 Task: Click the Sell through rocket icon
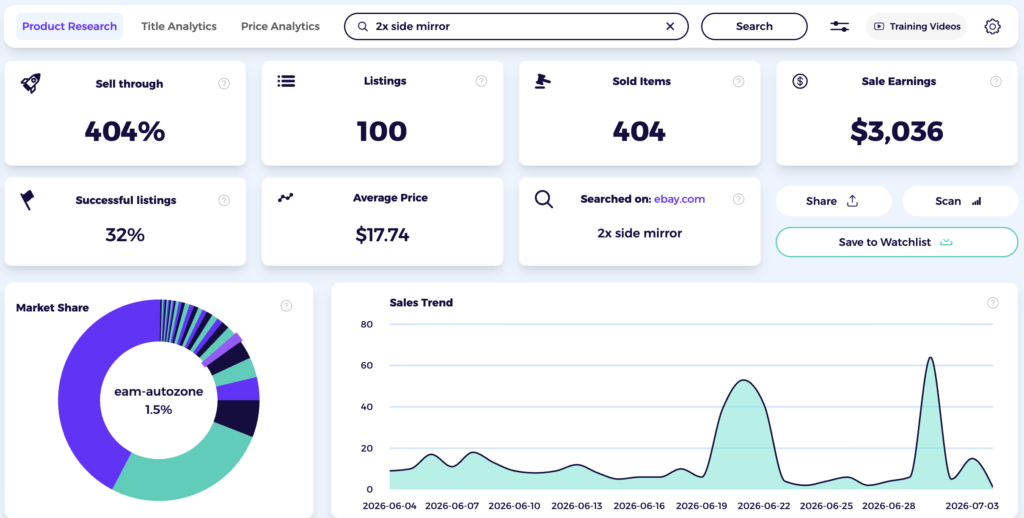coord(31,83)
